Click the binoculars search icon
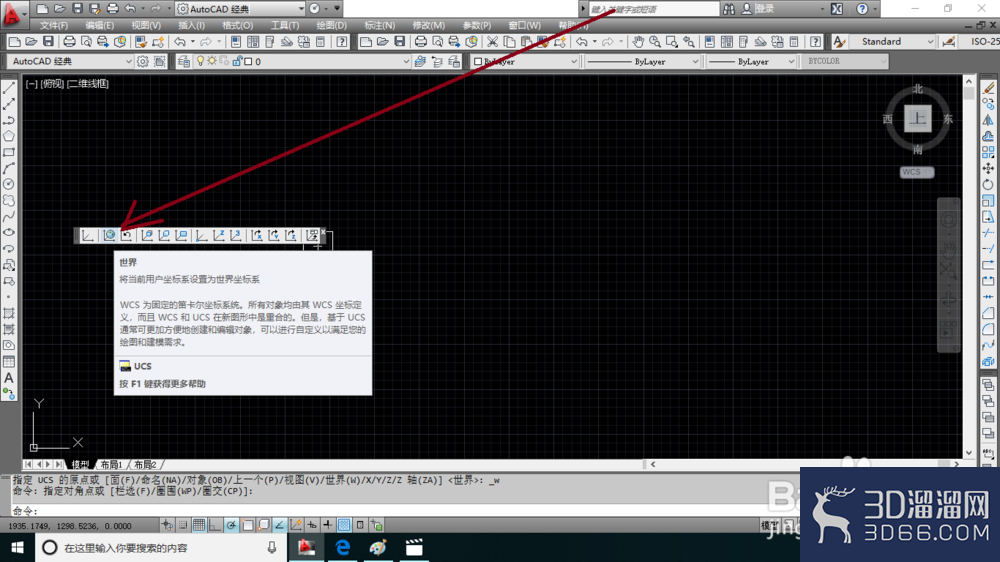This screenshot has width=1000, height=562. pos(729,9)
